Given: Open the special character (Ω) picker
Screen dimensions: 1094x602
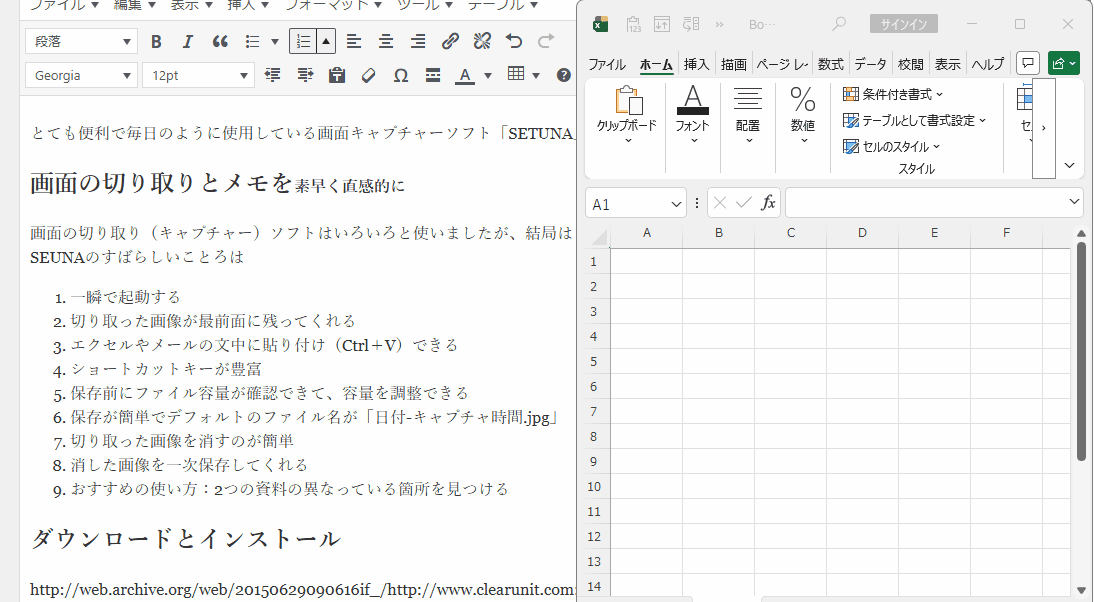Looking at the screenshot, I should [401, 75].
